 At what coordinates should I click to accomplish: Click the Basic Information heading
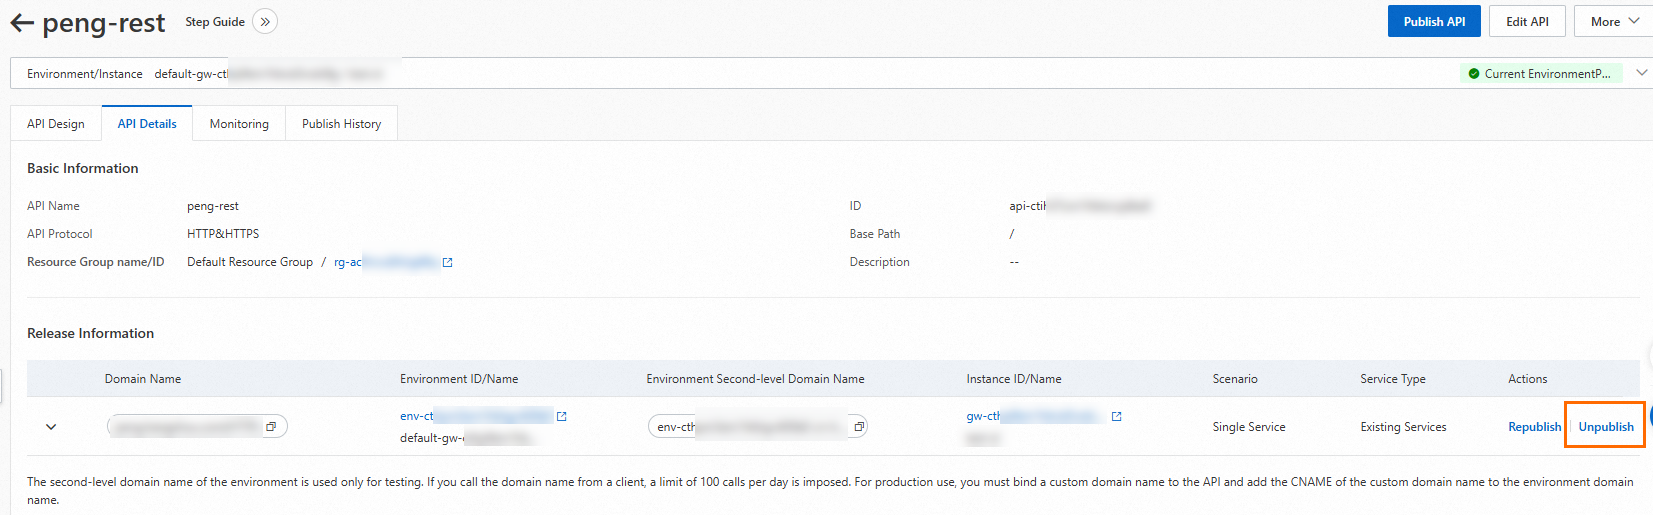click(x=83, y=168)
